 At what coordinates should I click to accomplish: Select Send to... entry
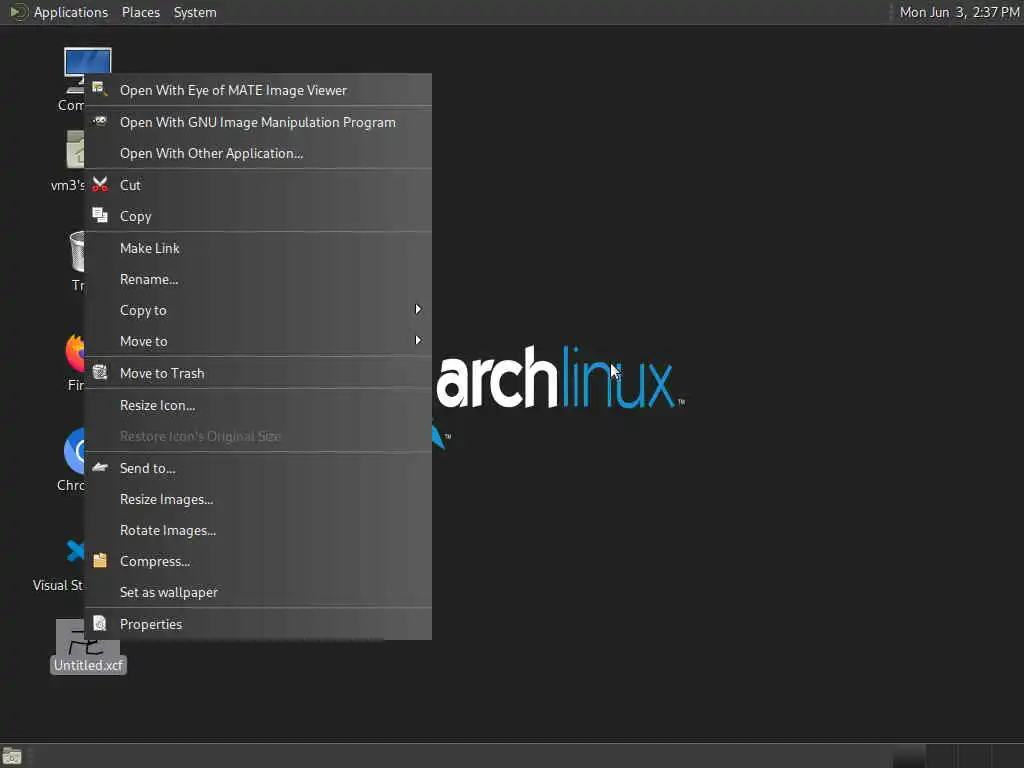coord(258,468)
